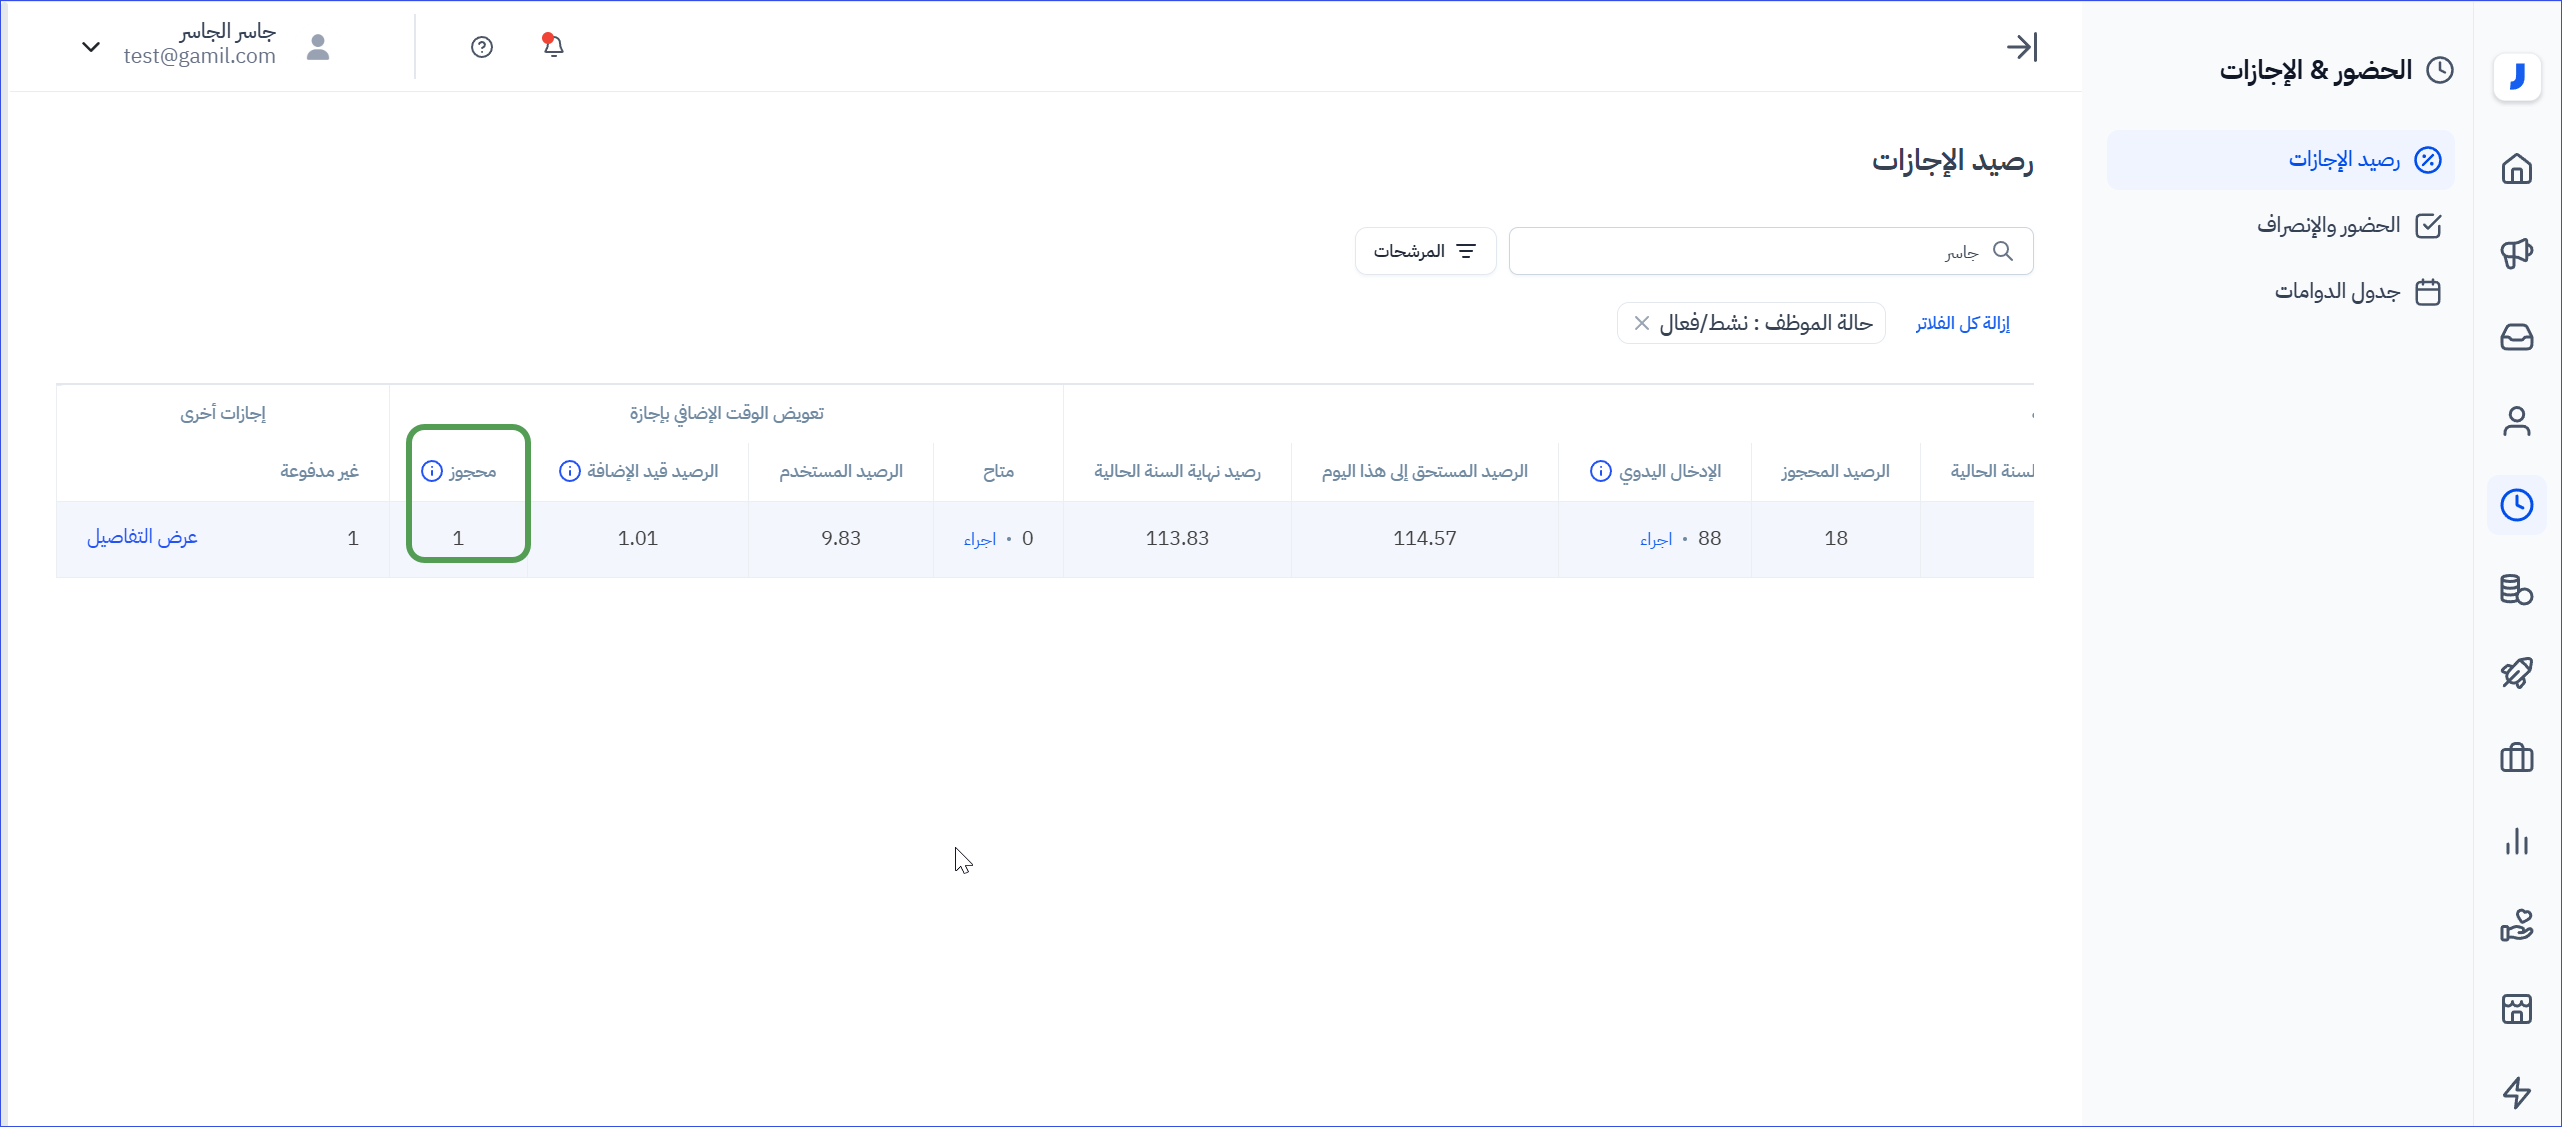Expand the user account dropdown arrow

tap(90, 47)
